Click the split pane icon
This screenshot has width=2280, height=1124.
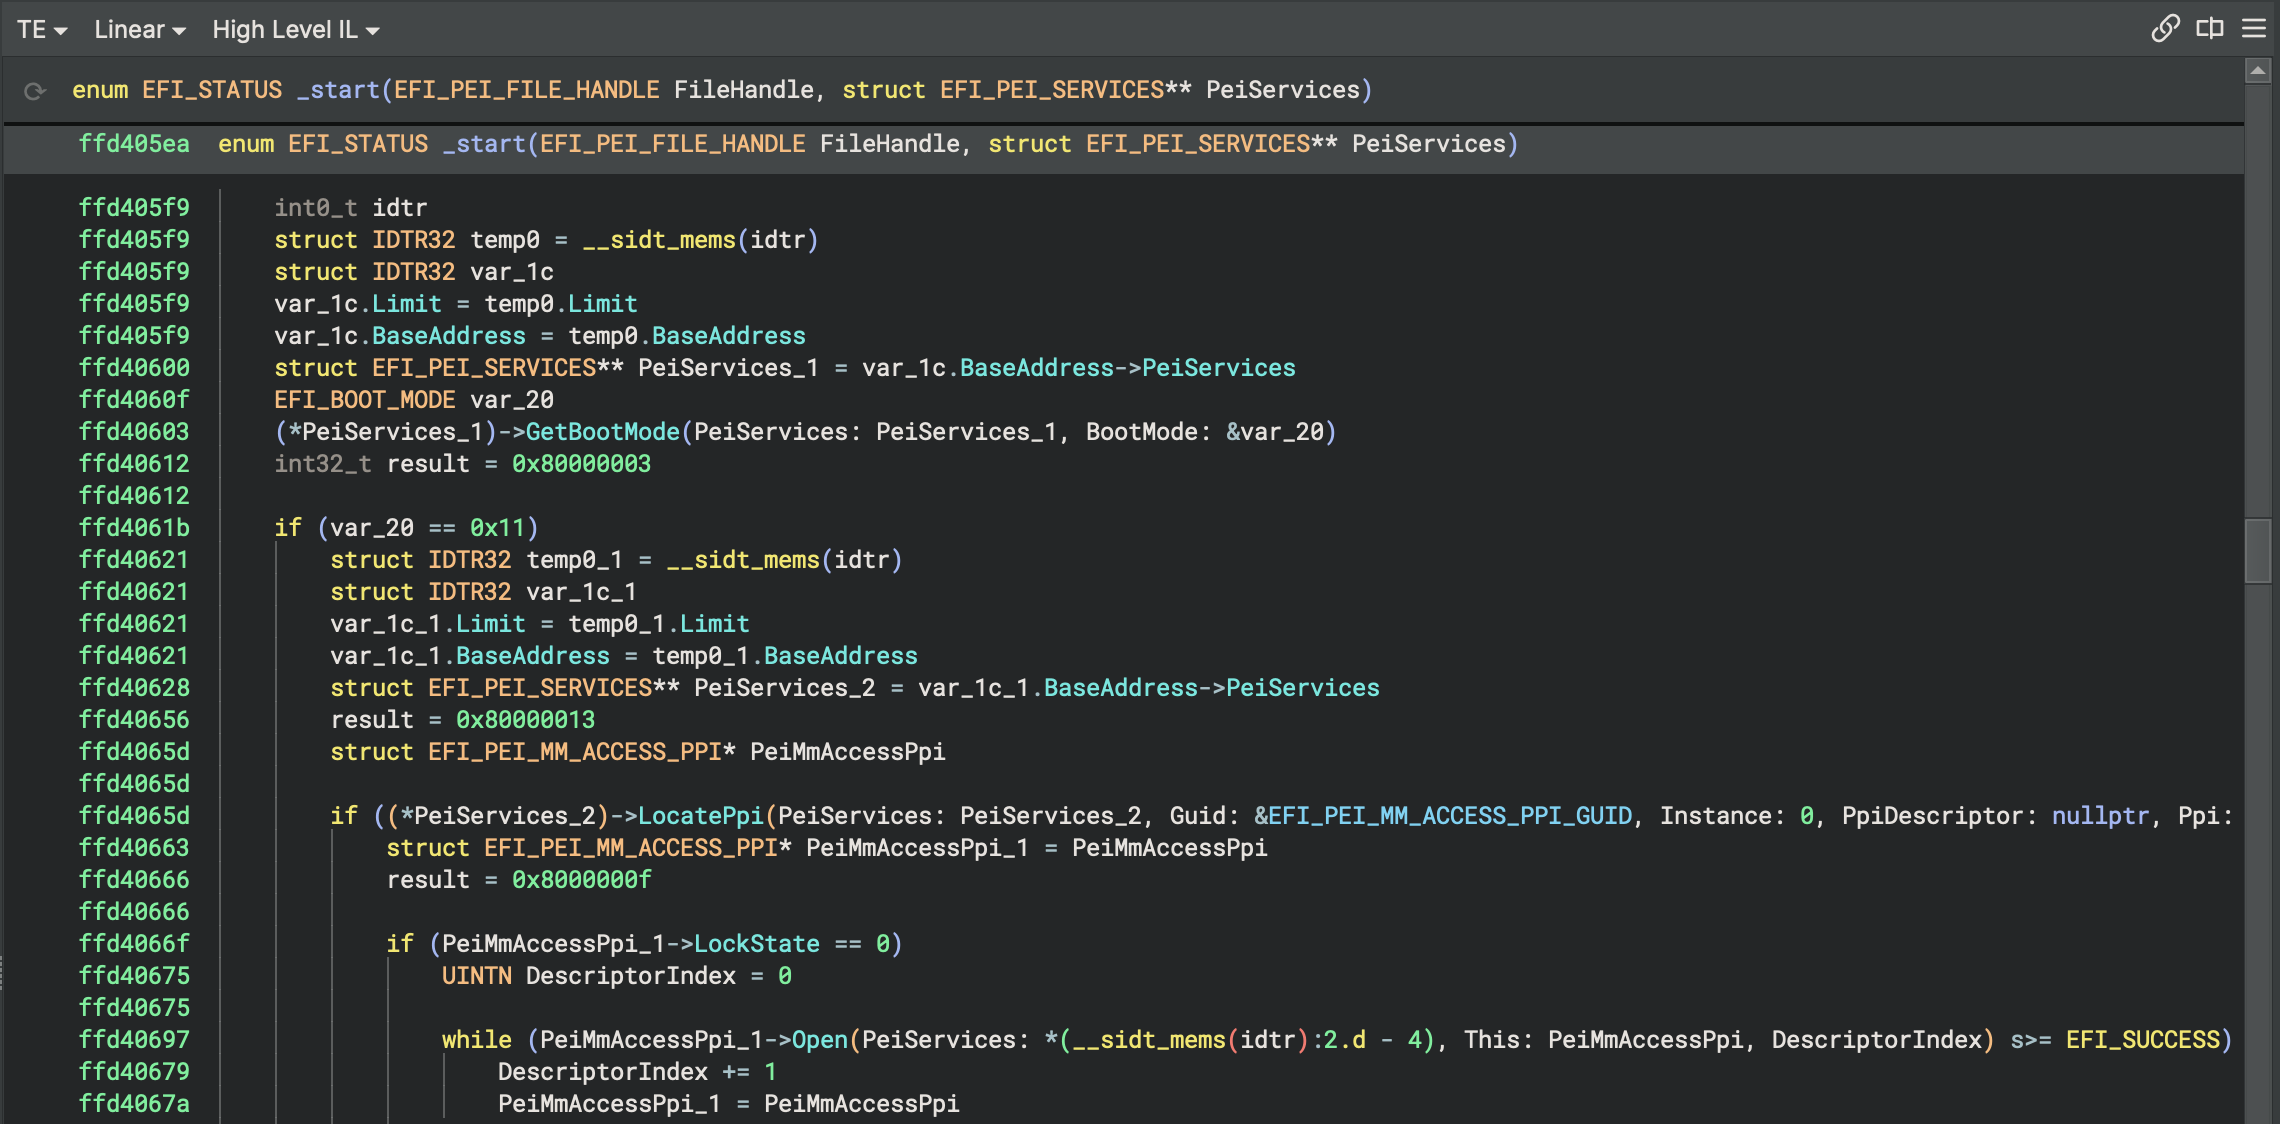[x=2210, y=28]
